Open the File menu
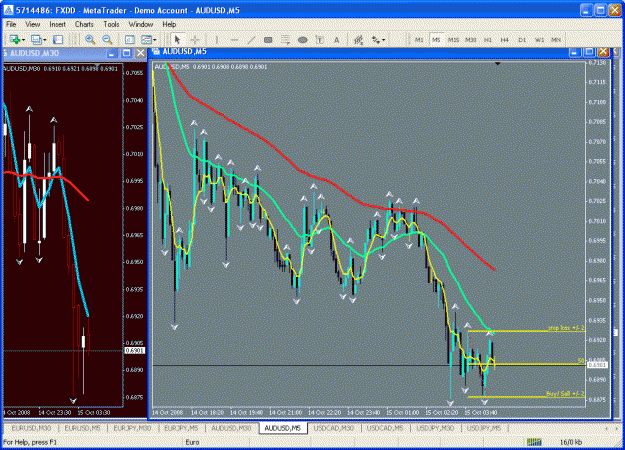 click(11, 24)
